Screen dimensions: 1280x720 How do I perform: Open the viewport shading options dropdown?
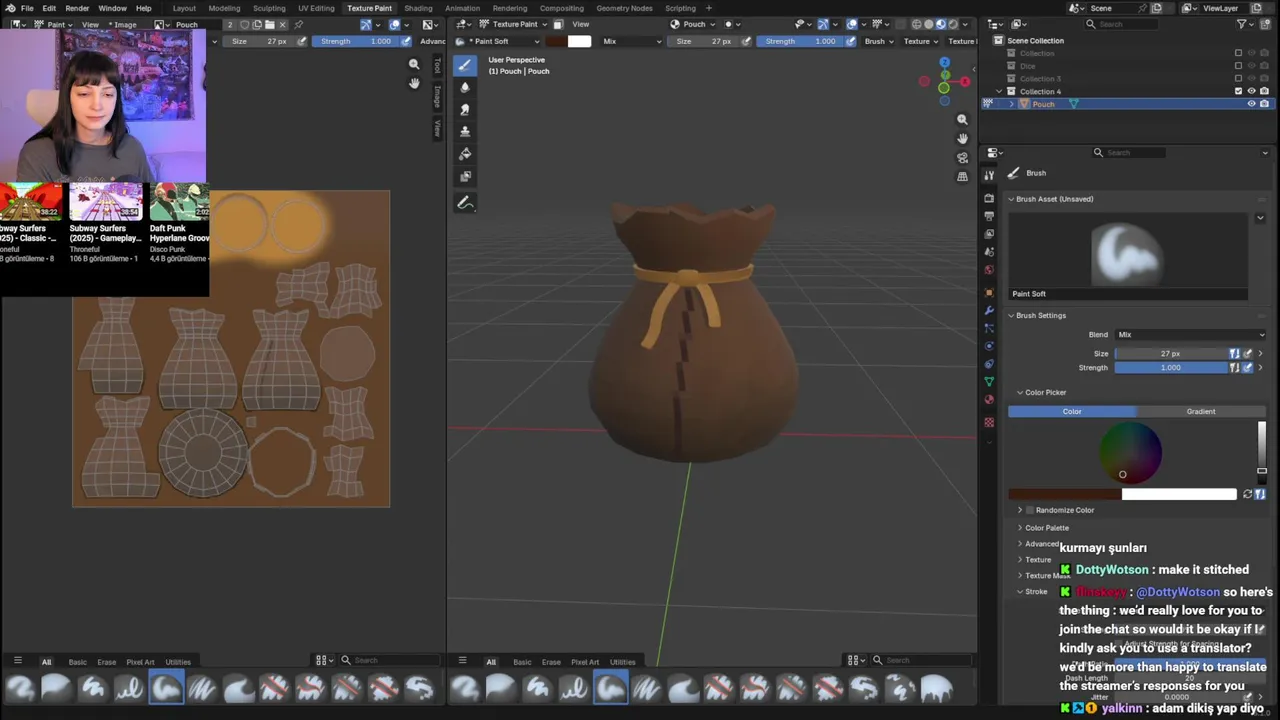(967, 24)
